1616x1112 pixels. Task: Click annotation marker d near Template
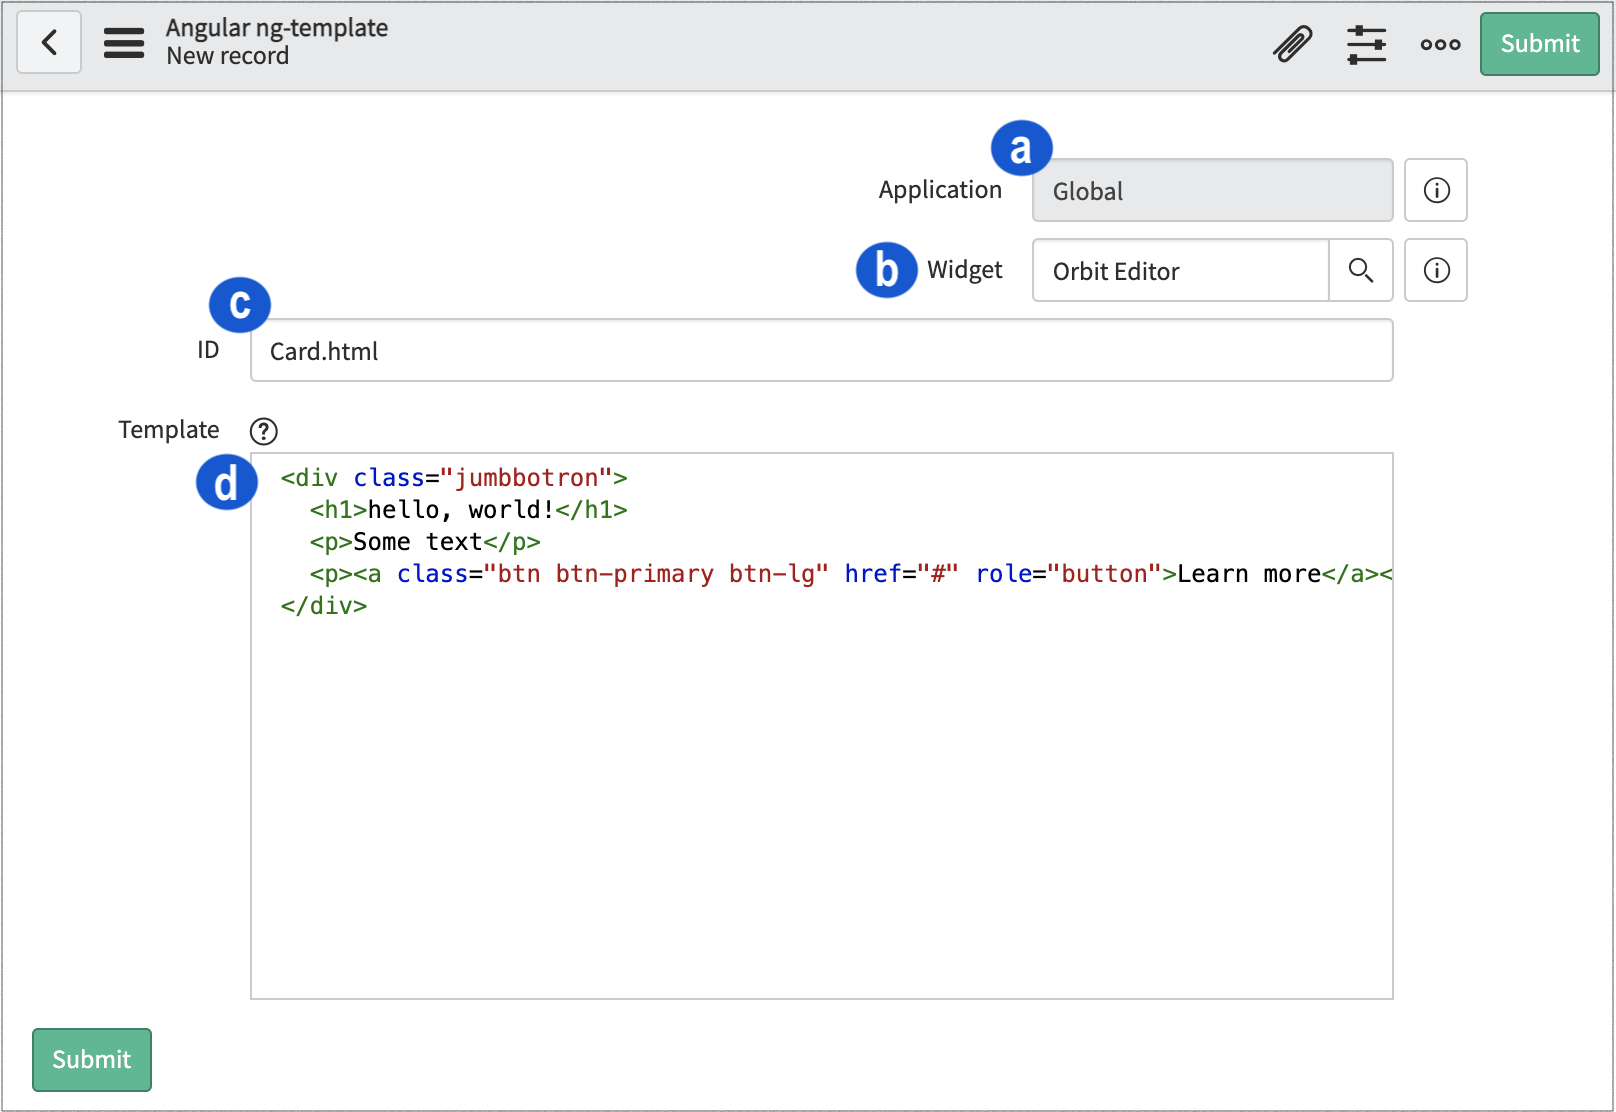[x=226, y=482]
